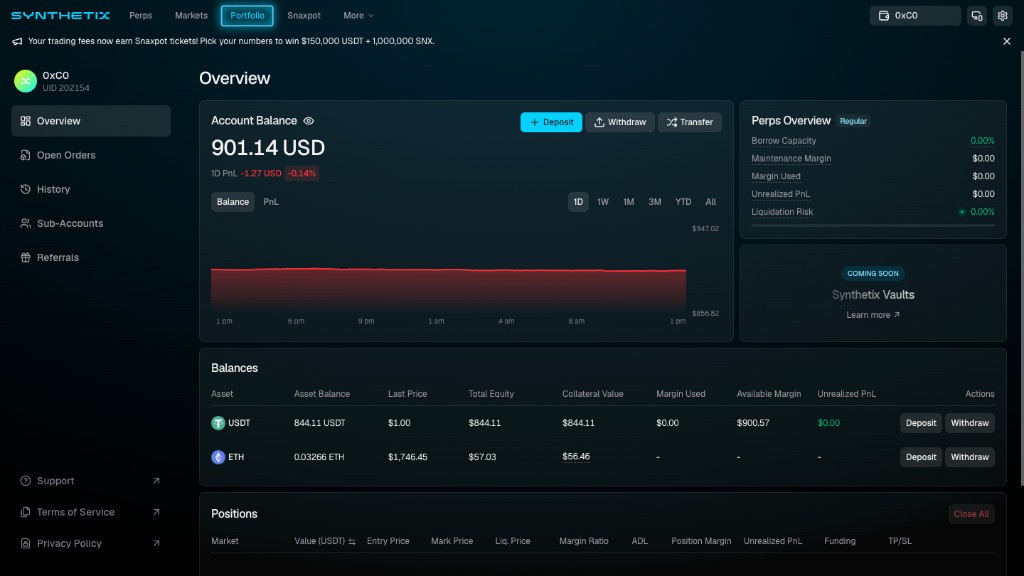The width and height of the screenshot is (1024, 576).
Task: Click the COMING SOON badge
Action: pyautogui.click(x=872, y=274)
